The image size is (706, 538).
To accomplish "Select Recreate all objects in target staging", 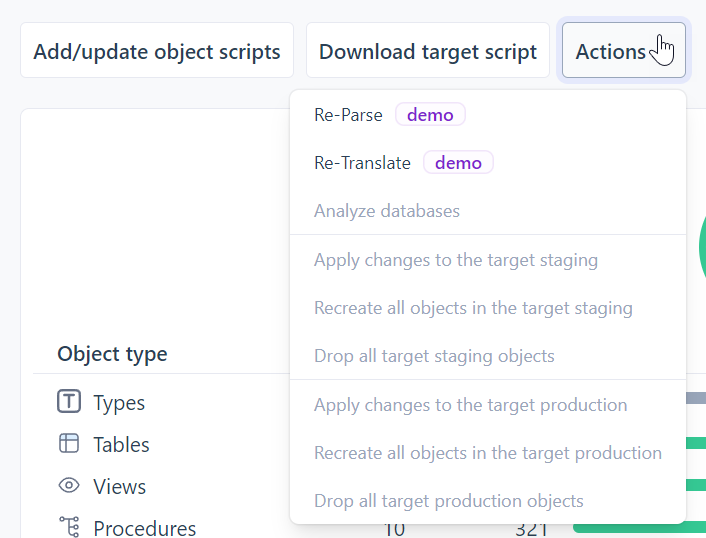I will pos(473,308).
